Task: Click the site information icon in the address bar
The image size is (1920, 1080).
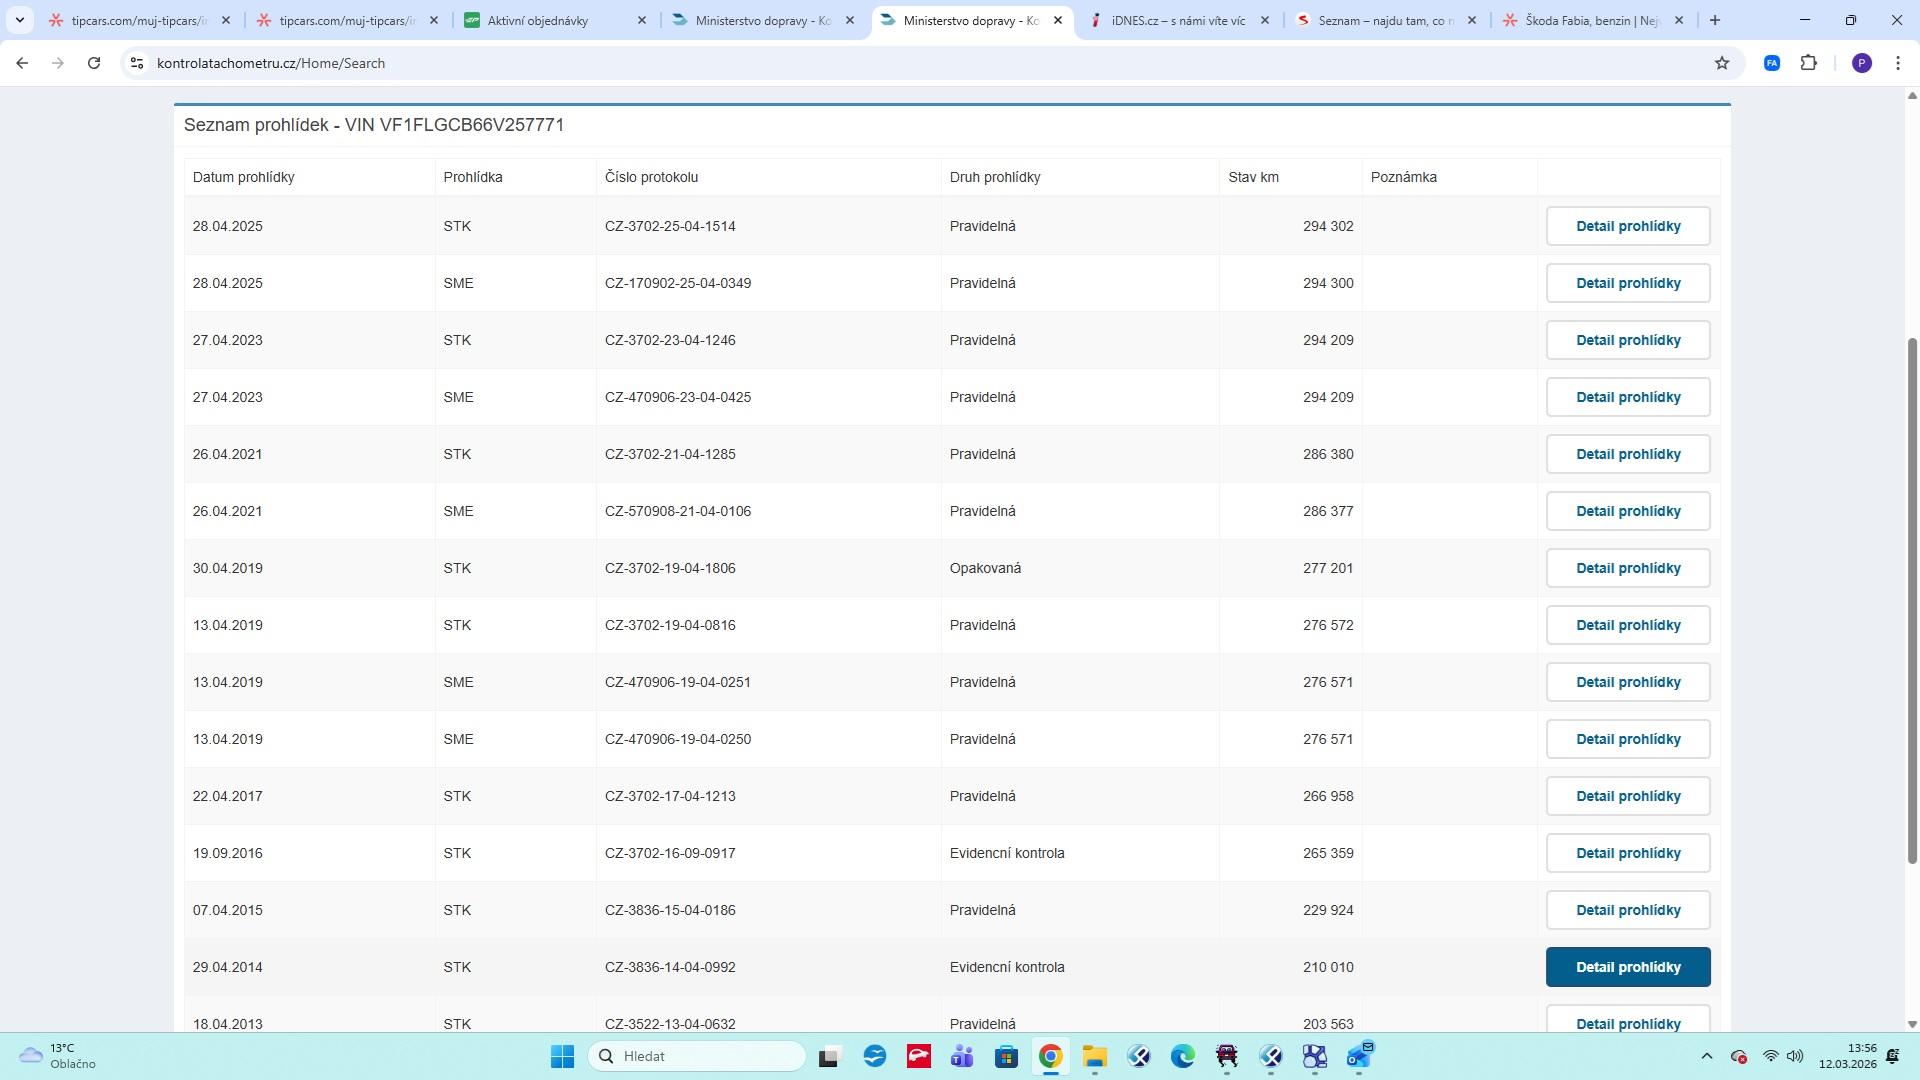Action: [137, 63]
